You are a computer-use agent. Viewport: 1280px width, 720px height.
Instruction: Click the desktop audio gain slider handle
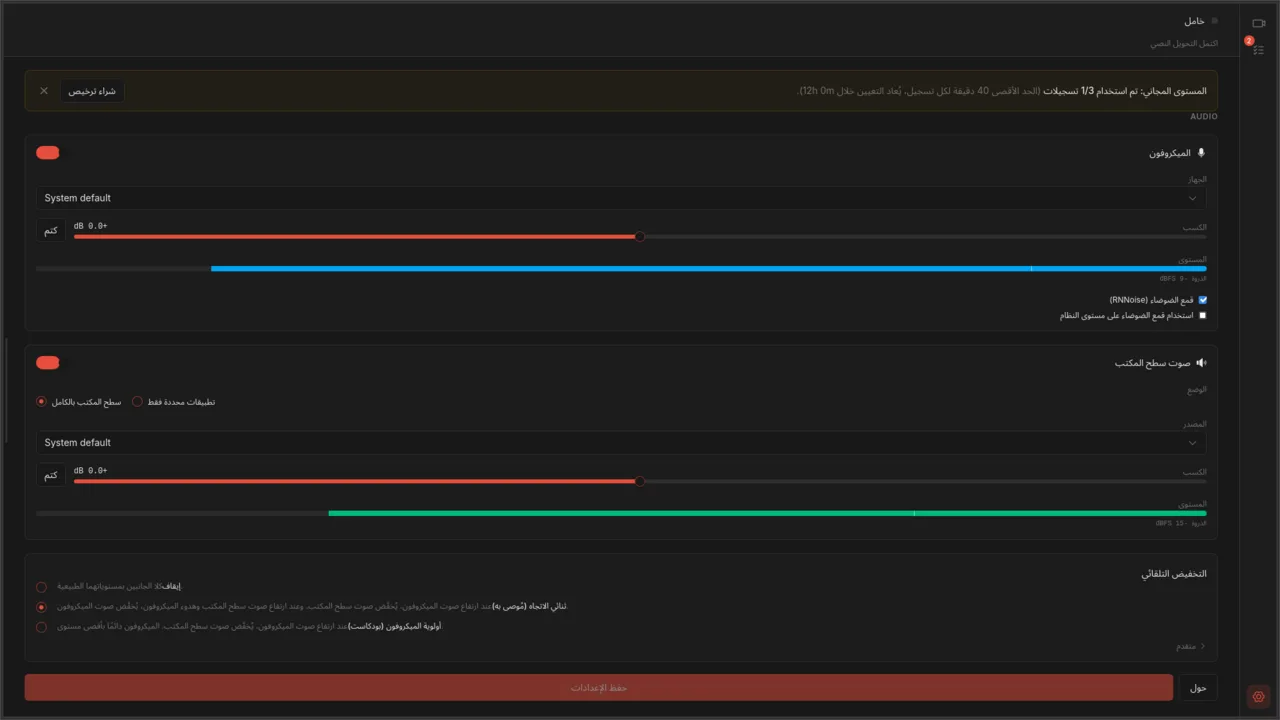[640, 481]
